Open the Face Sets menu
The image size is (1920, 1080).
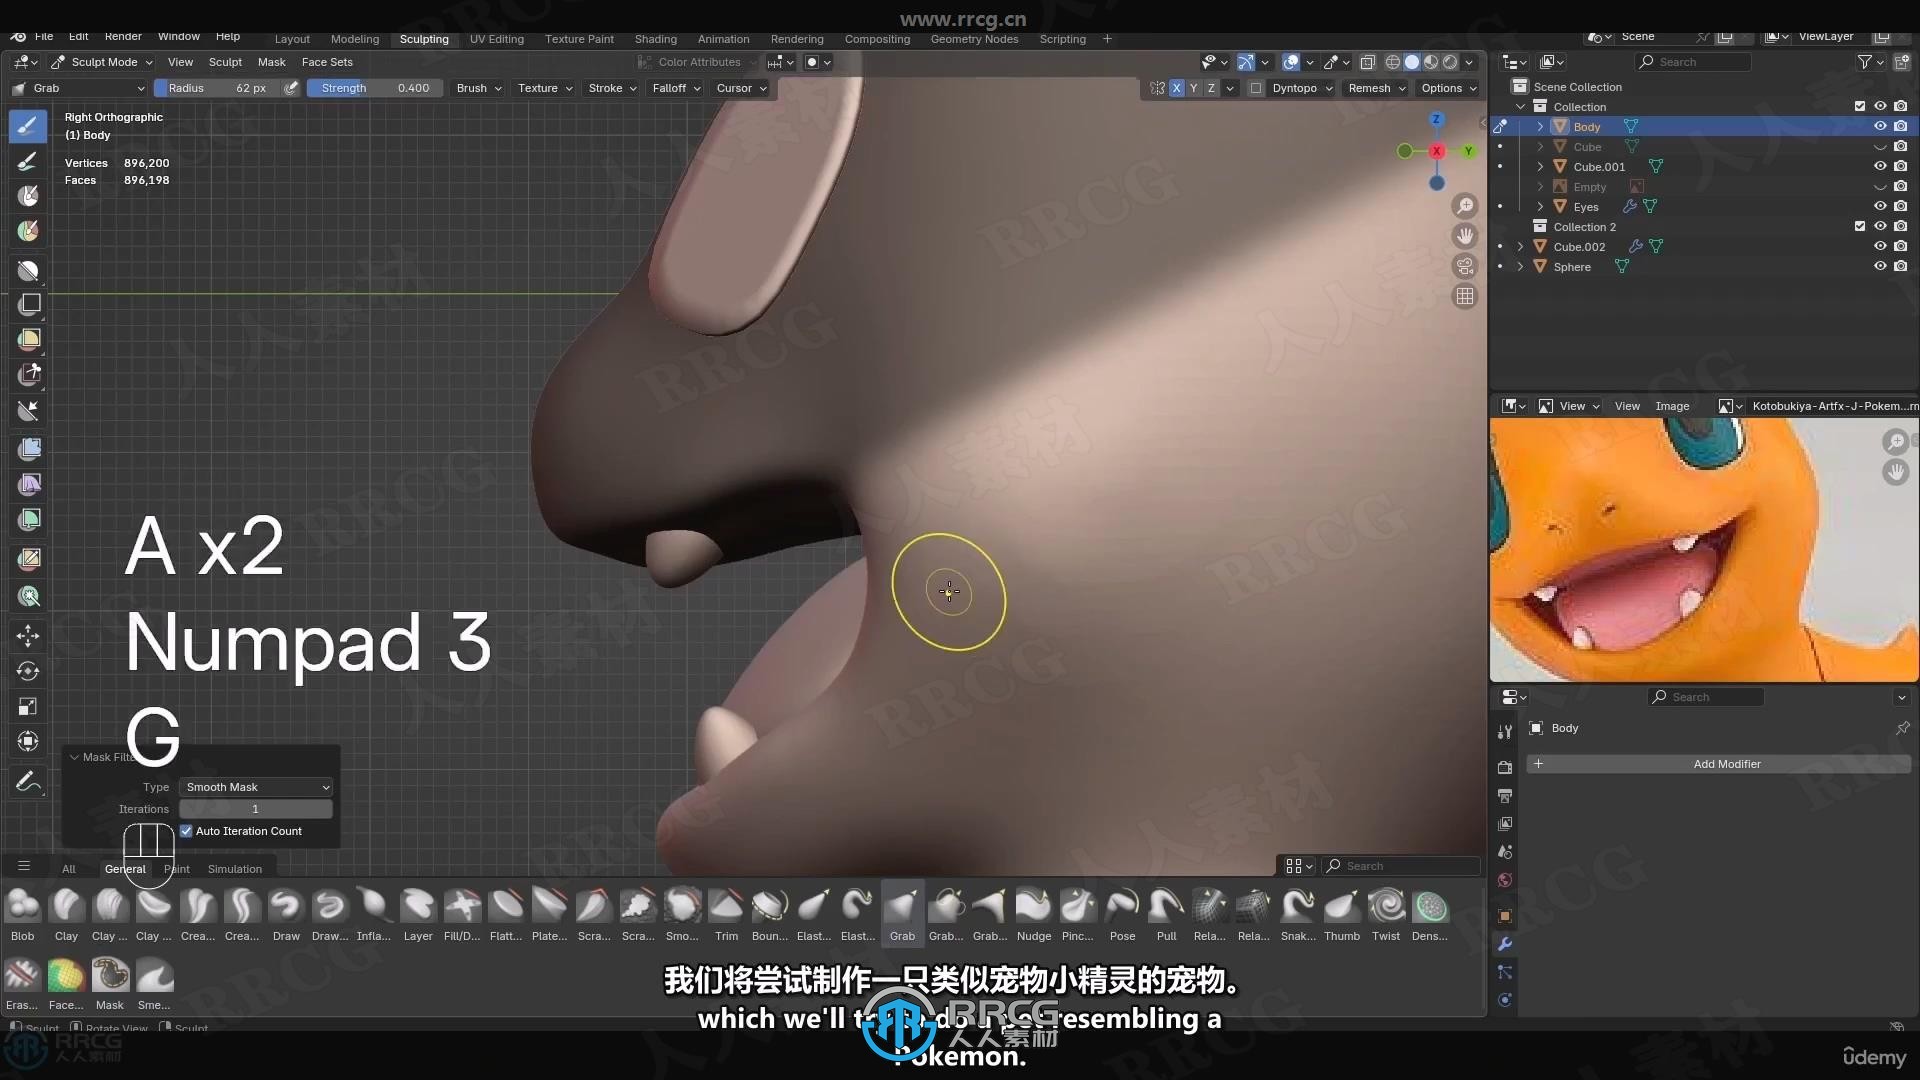pos(327,62)
